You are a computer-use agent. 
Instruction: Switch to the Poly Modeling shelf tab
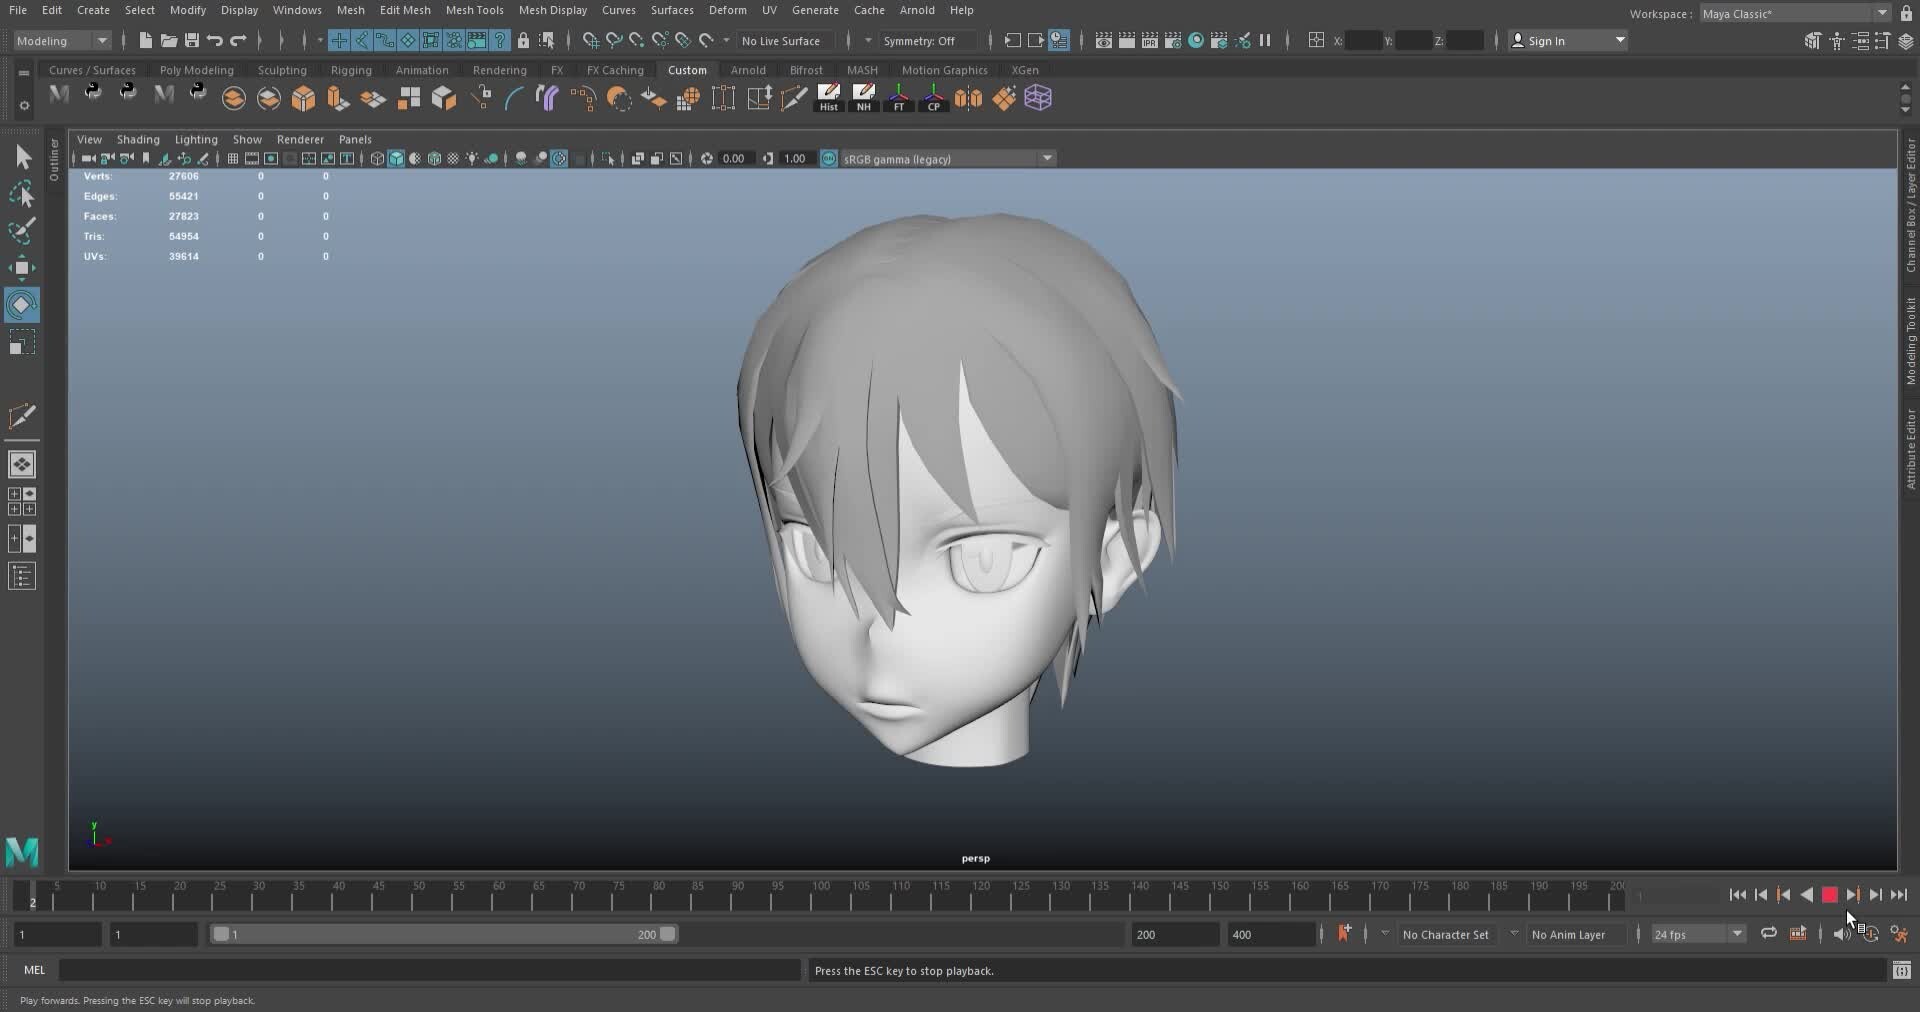coord(196,70)
